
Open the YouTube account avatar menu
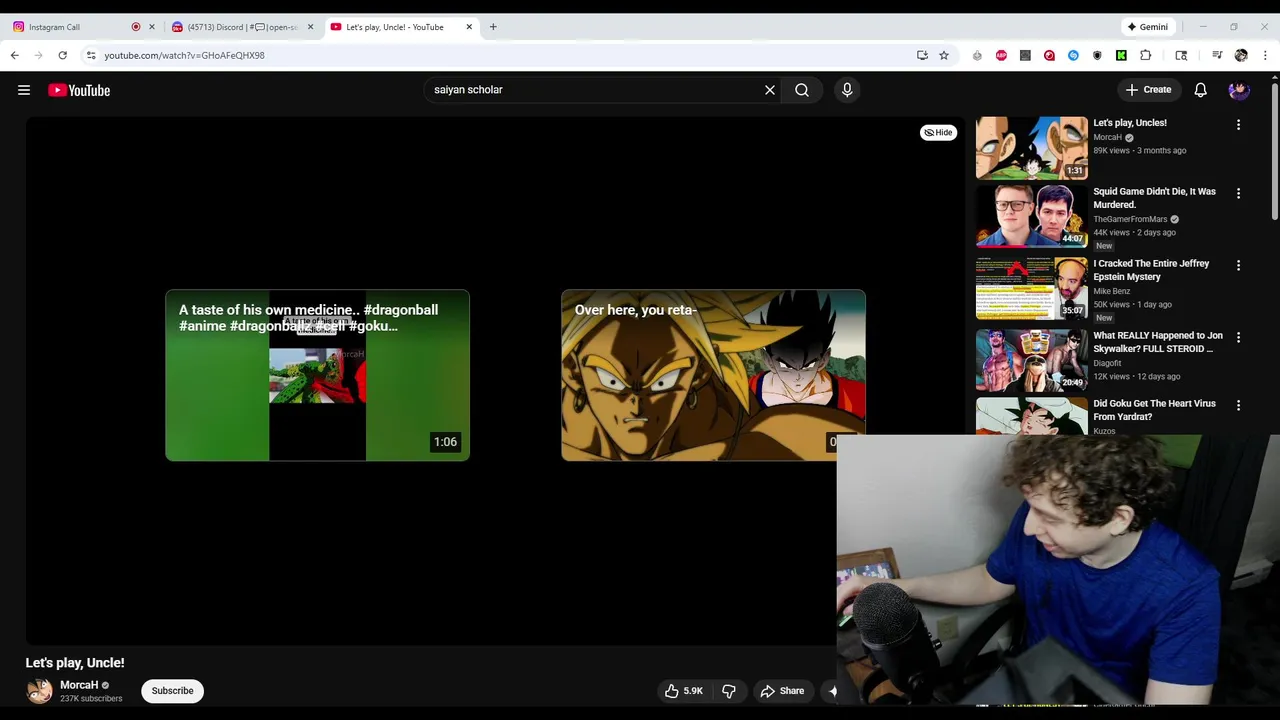pyautogui.click(x=1239, y=90)
